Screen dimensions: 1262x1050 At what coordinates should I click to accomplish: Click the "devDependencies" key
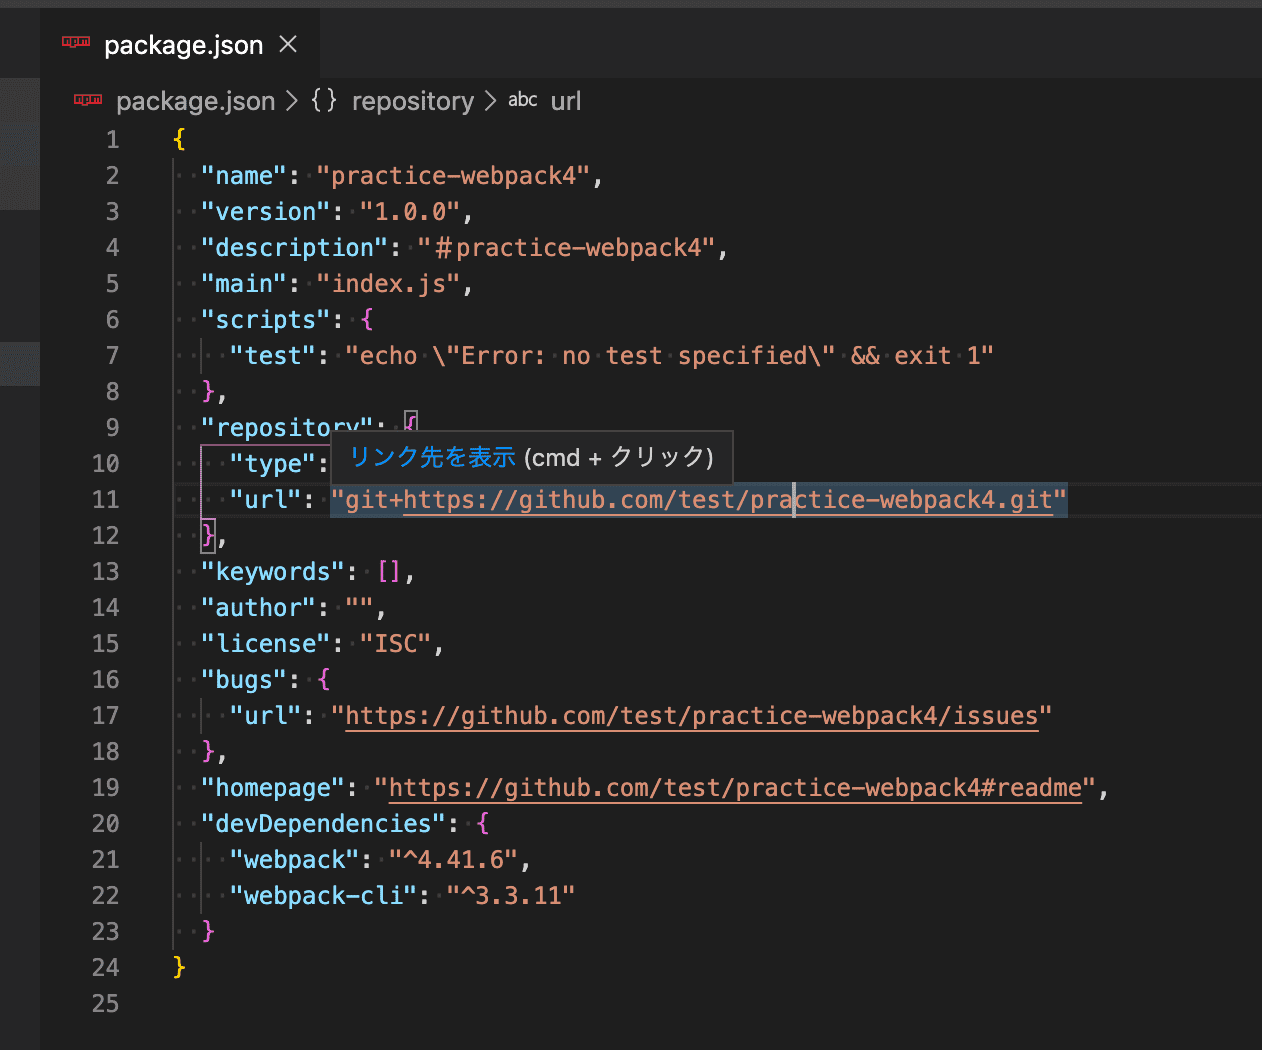[x=323, y=823]
